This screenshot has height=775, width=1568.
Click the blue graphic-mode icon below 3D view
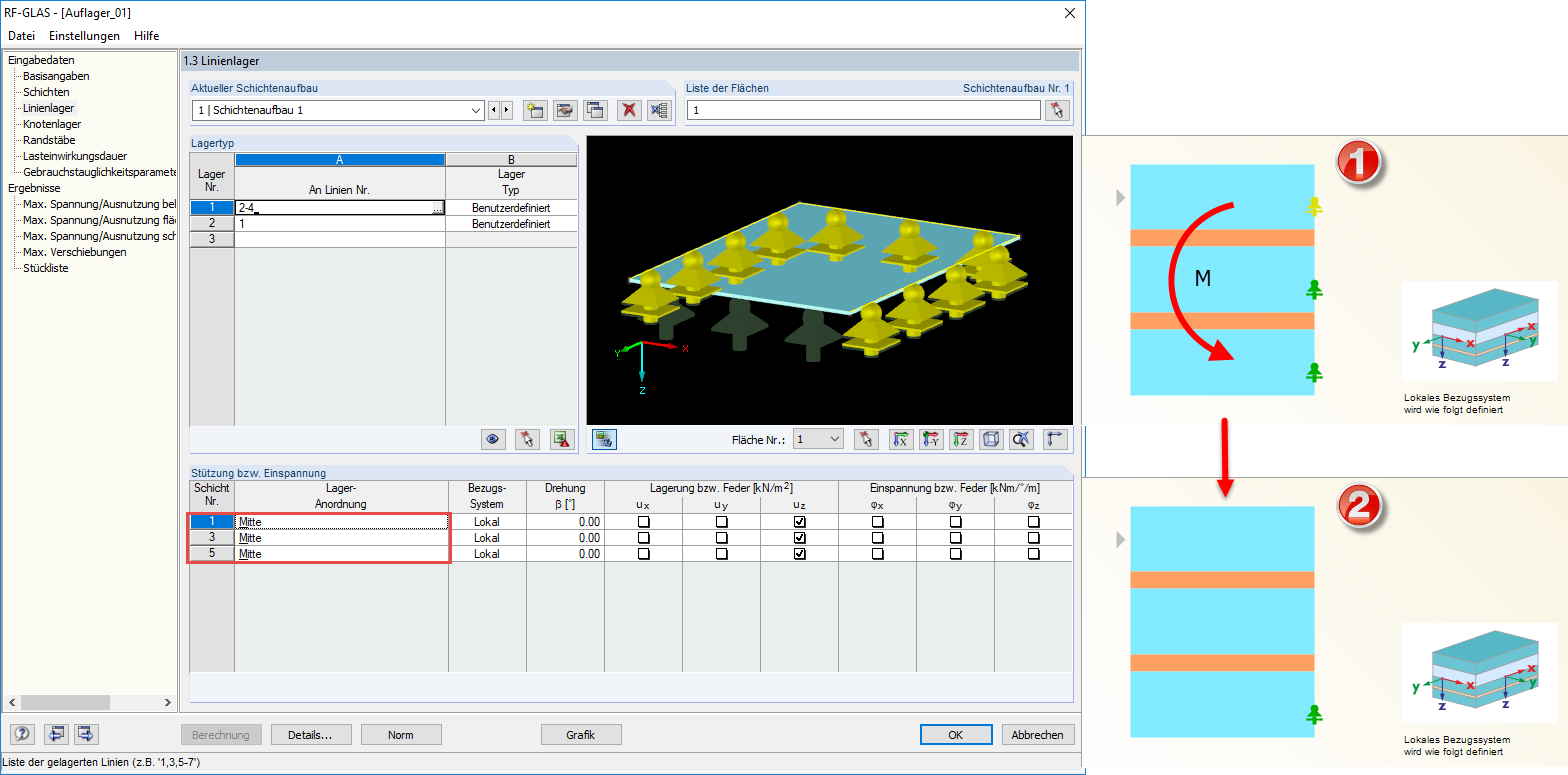[x=603, y=438]
